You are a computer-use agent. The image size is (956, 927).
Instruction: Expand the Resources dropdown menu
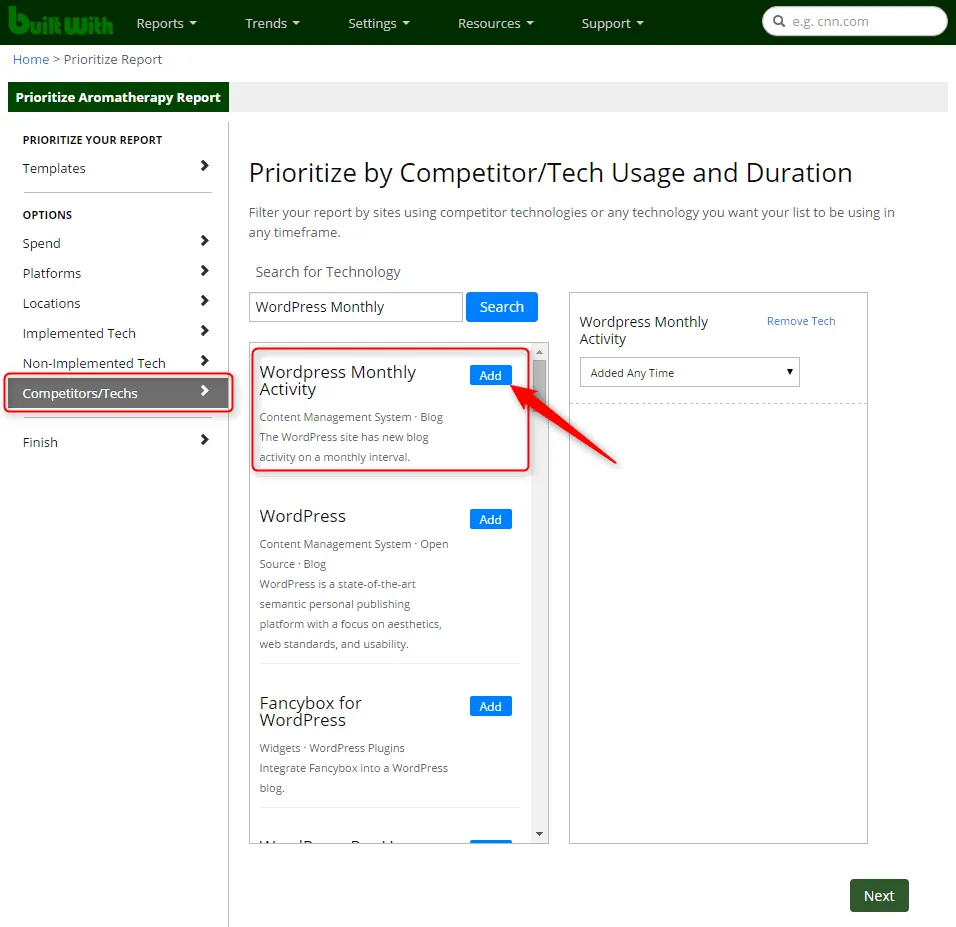(495, 23)
